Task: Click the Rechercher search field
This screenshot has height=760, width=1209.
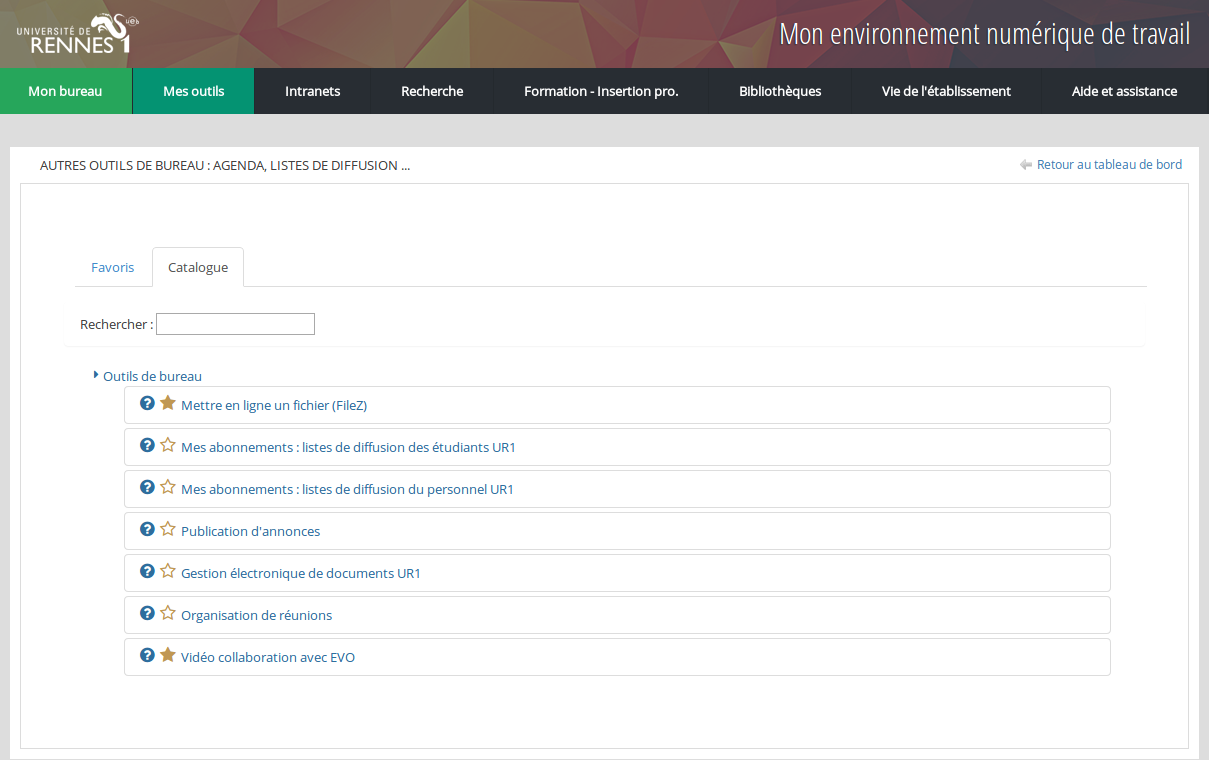Action: (235, 324)
